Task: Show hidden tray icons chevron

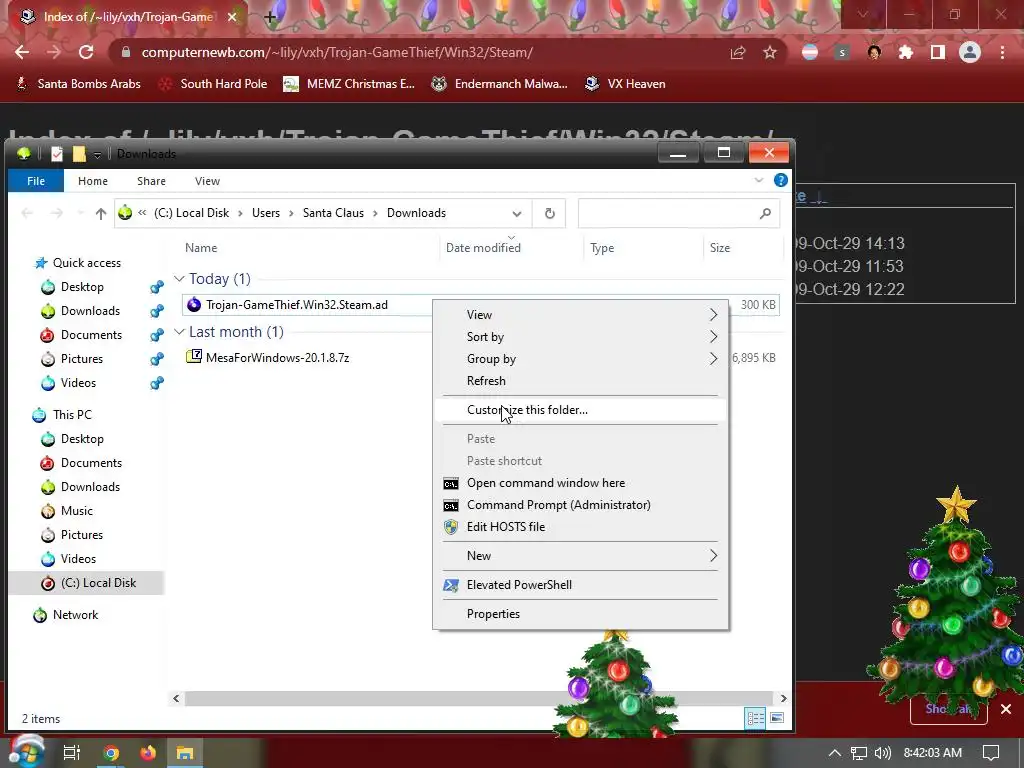Action: (x=835, y=753)
